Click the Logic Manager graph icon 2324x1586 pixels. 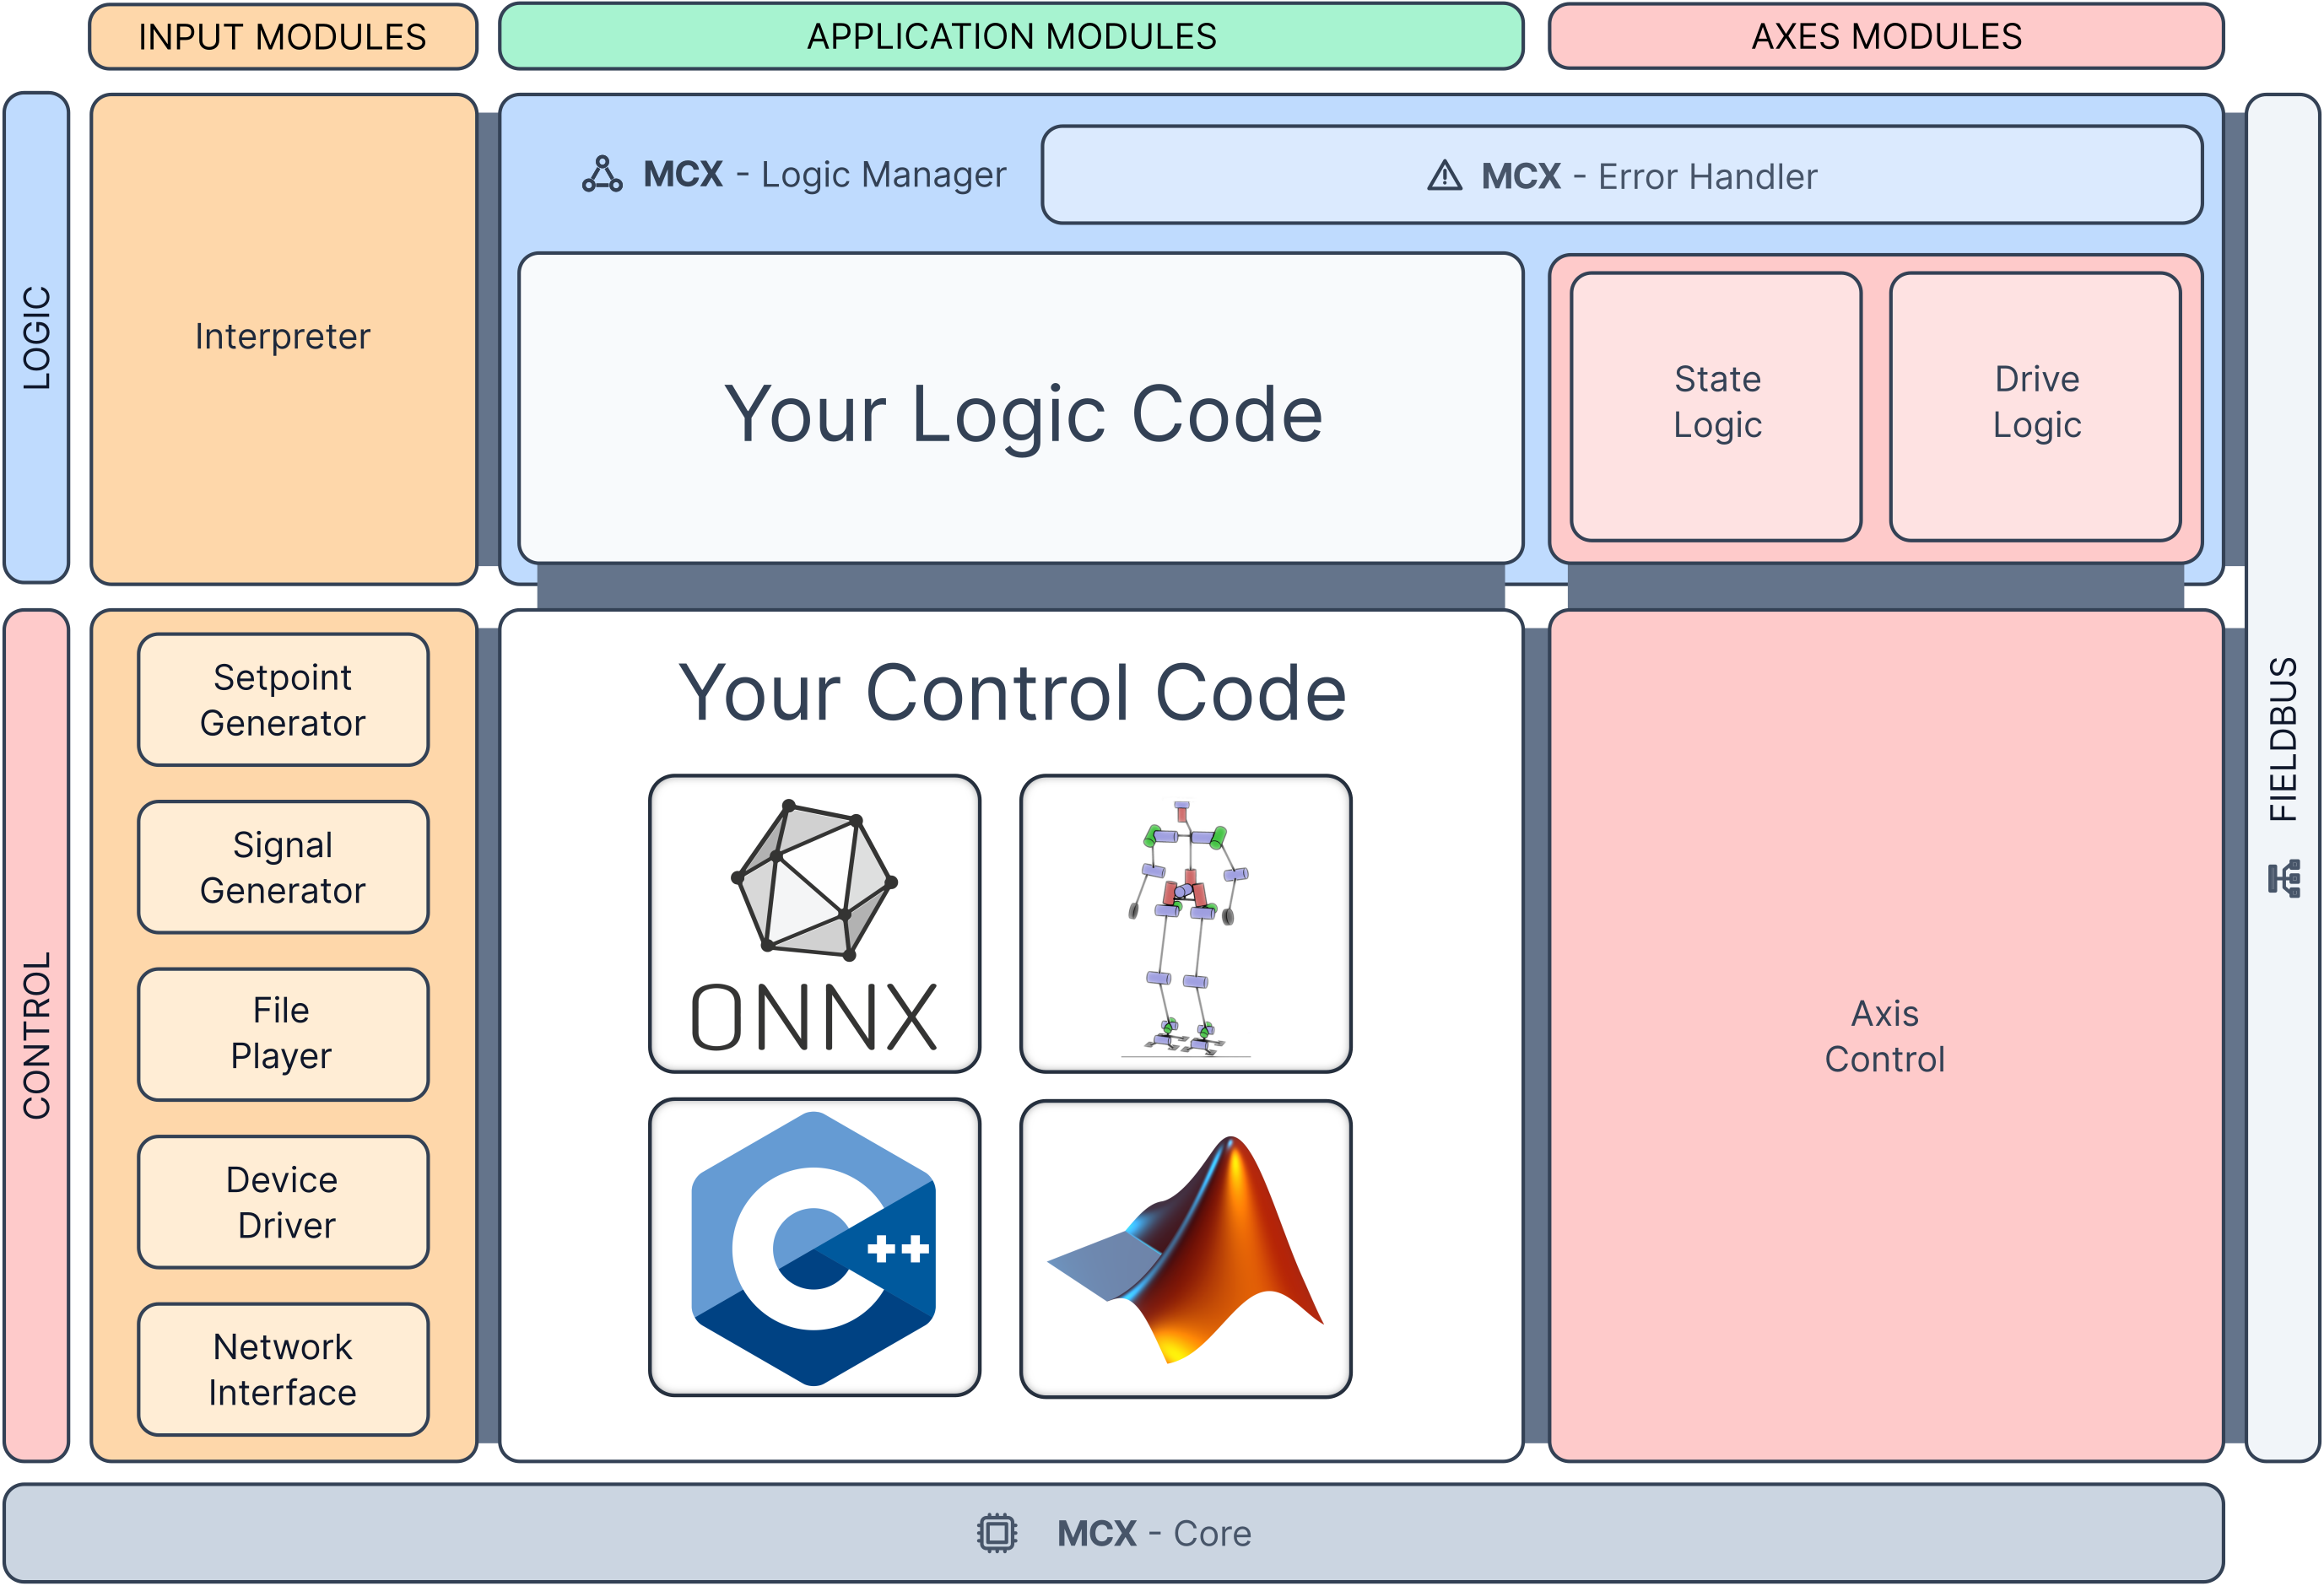pos(602,175)
